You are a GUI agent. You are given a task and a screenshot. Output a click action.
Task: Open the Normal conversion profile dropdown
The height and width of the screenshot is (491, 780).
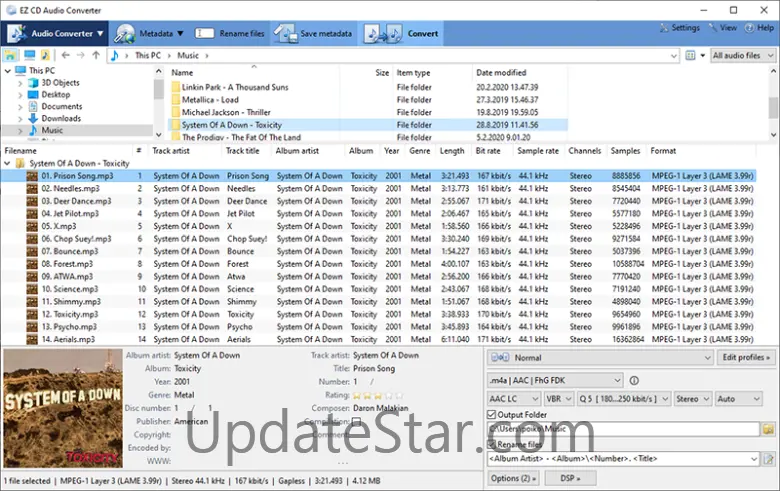(x=600, y=358)
